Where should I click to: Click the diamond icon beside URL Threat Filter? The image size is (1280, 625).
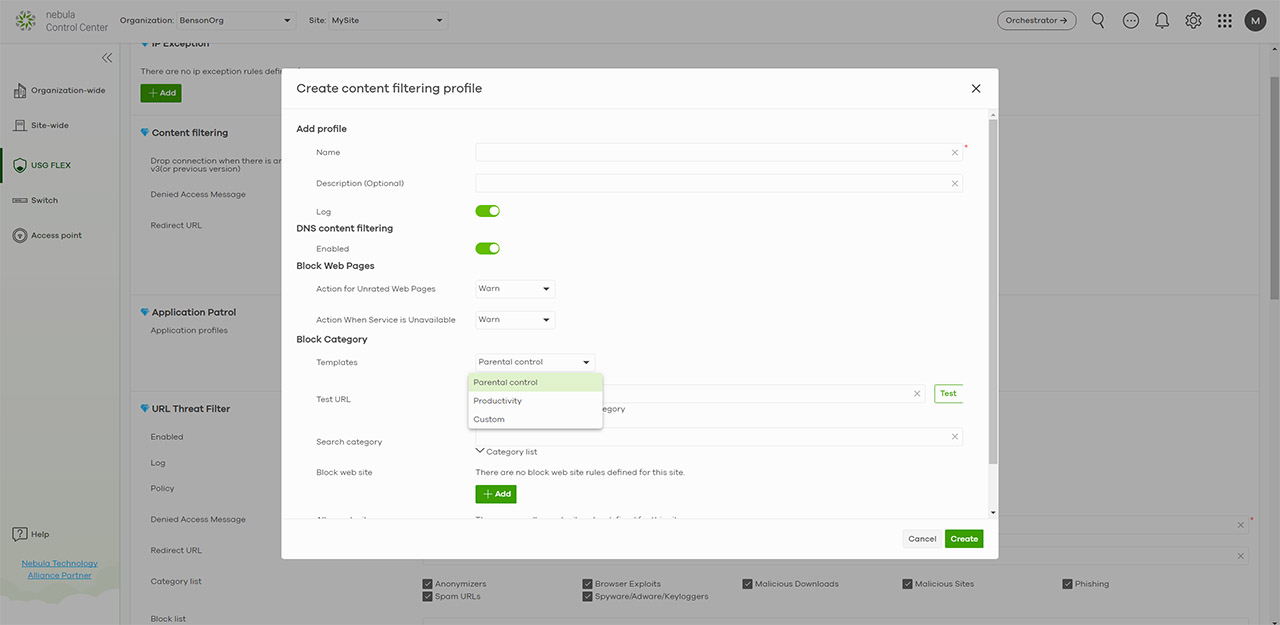click(144, 408)
